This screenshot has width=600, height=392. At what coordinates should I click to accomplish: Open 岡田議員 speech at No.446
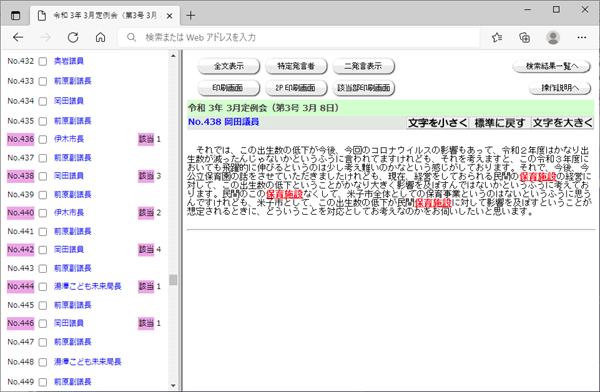click(68, 323)
